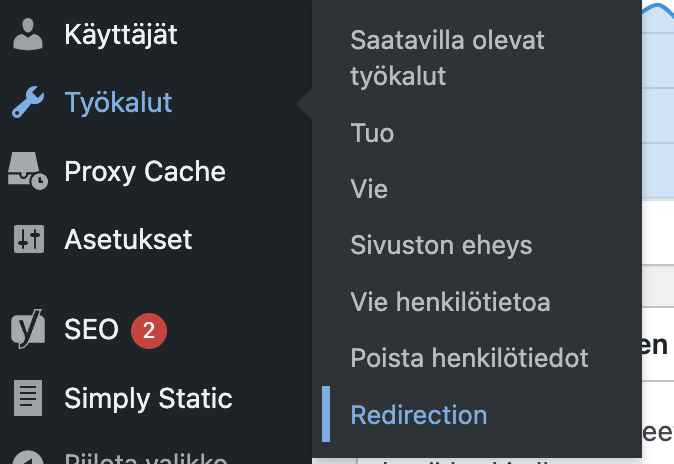
Task: Open Simply Static menu label
Action: click(x=148, y=398)
